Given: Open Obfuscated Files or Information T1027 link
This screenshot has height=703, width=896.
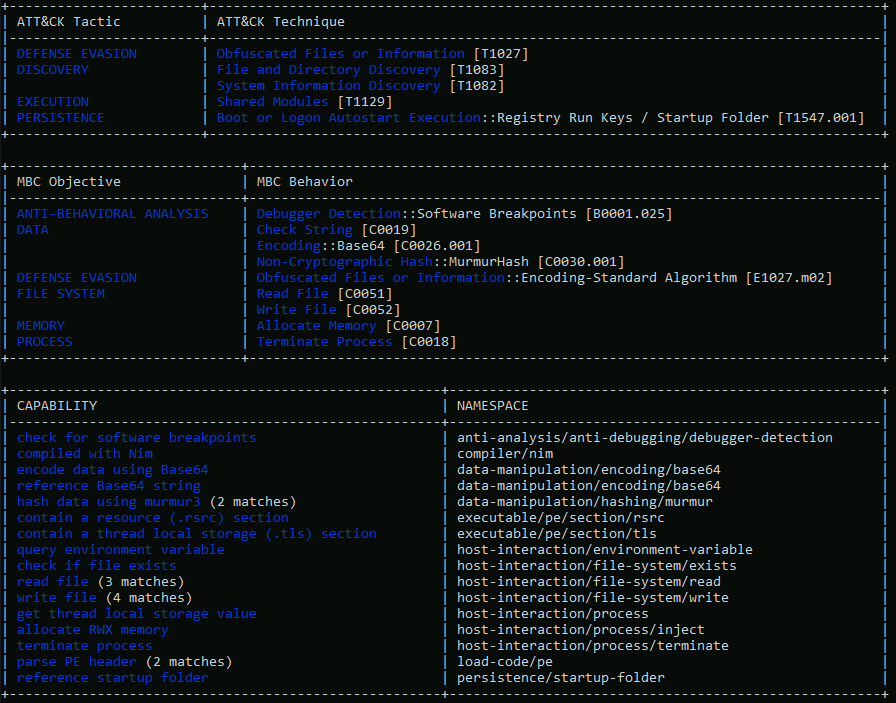Looking at the screenshot, I should [x=340, y=54].
